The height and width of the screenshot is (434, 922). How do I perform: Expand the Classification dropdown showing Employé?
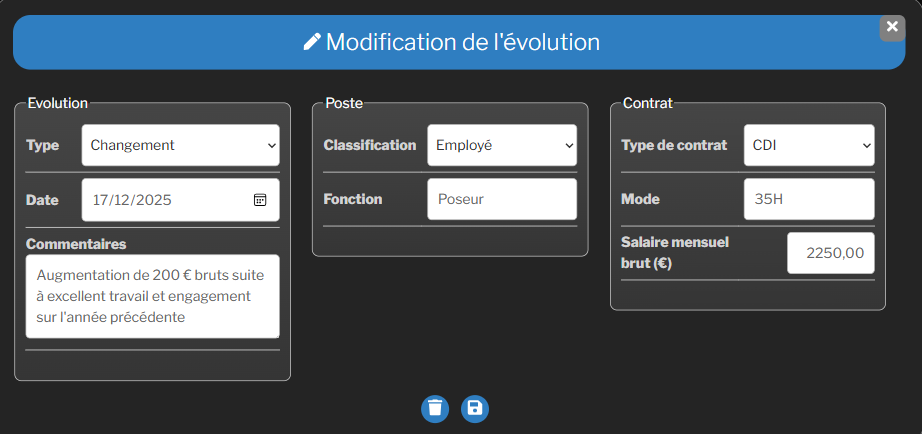point(502,145)
